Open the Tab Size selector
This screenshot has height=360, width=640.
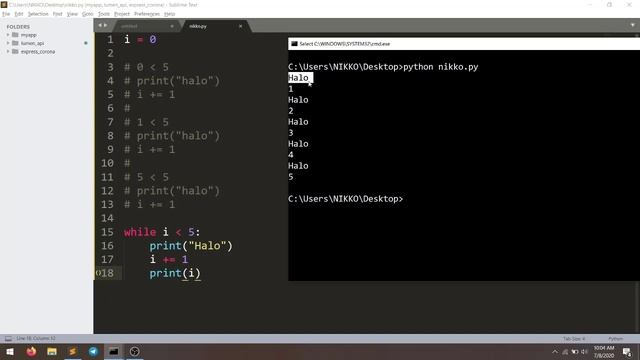574,339
